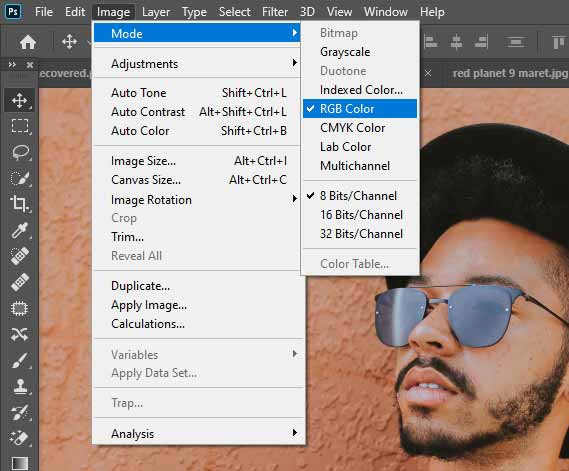Select the Lasso tool
Viewport: 569px width, 471px height.
(20, 152)
